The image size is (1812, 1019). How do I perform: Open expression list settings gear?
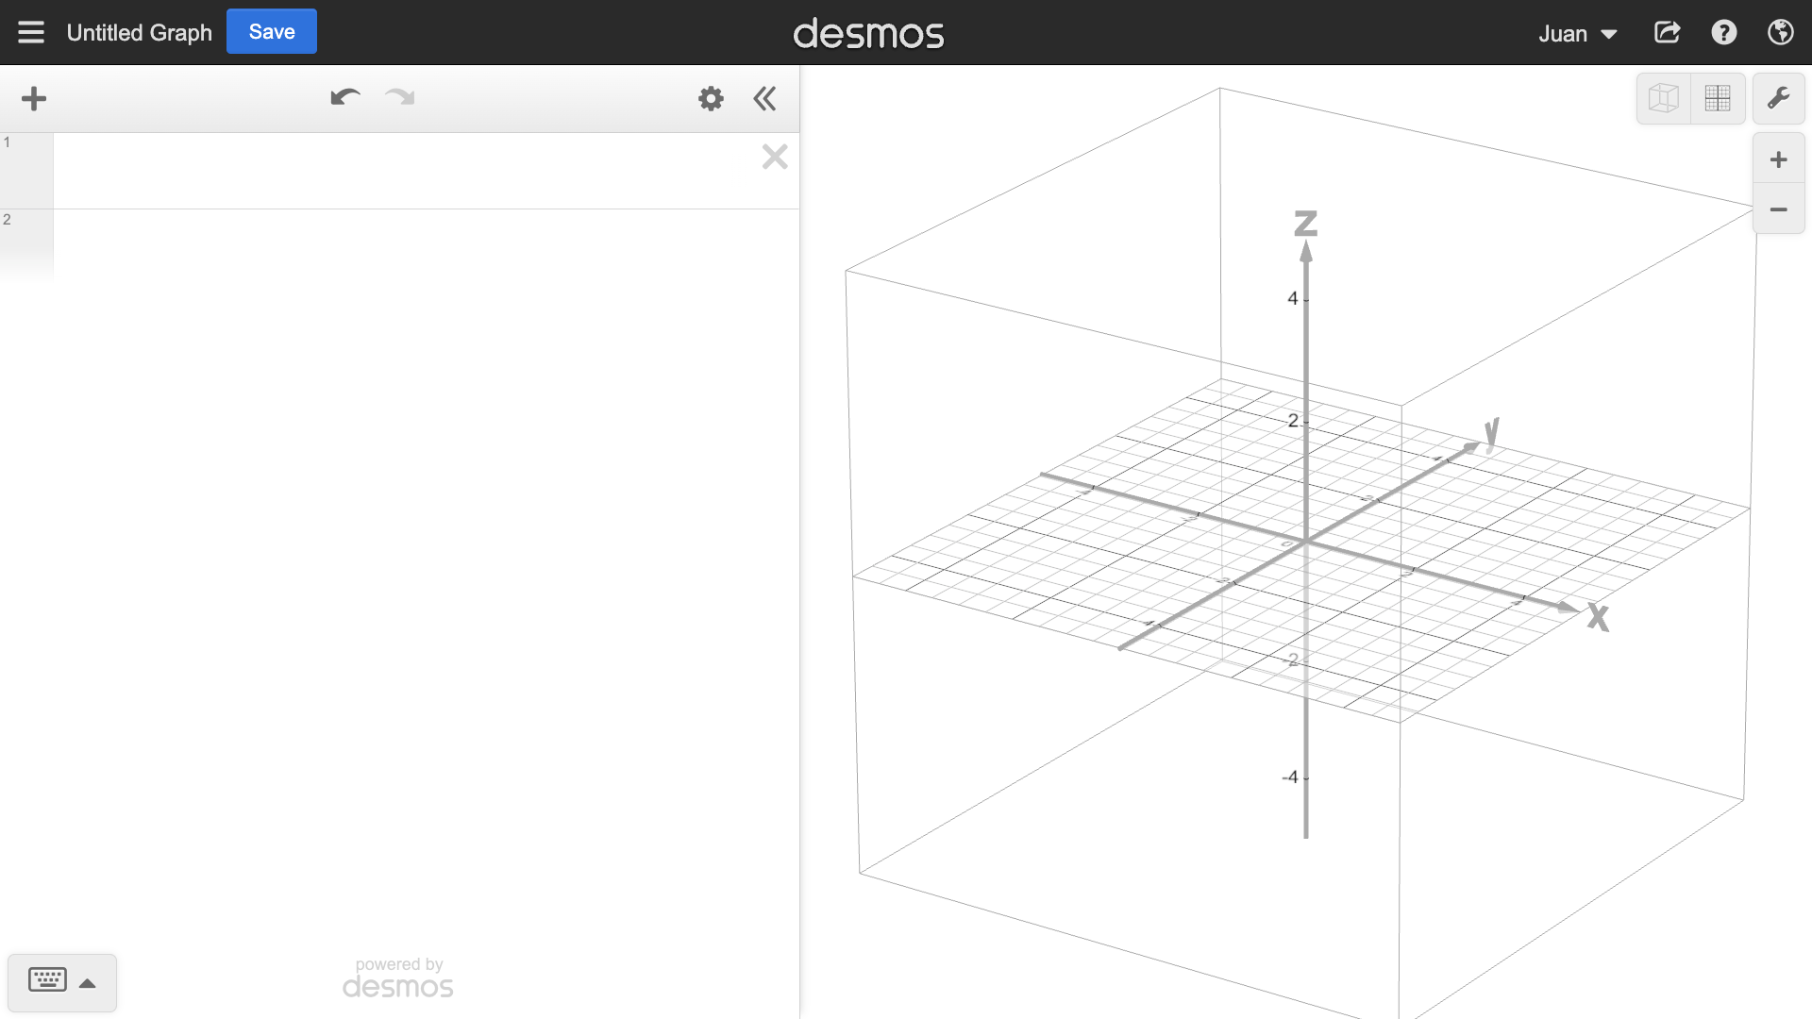710,98
